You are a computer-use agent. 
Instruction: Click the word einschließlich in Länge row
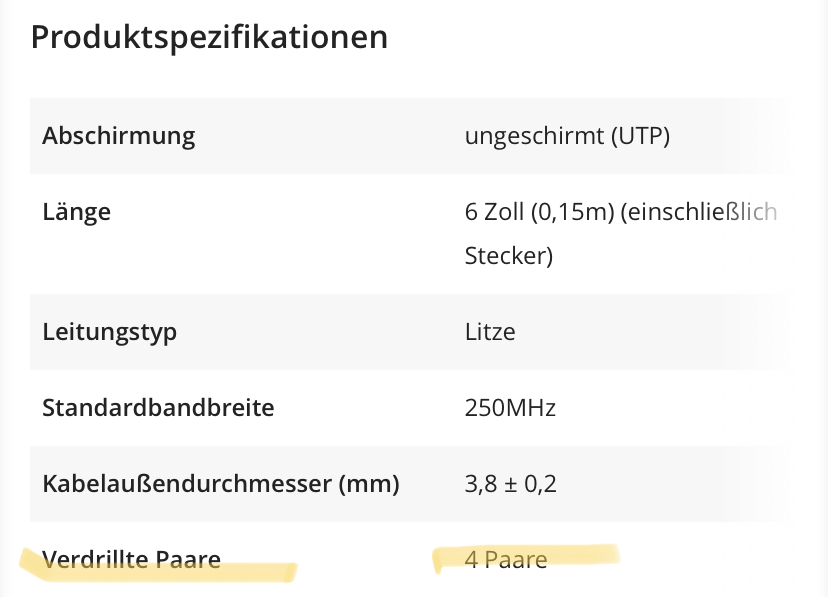tap(698, 212)
